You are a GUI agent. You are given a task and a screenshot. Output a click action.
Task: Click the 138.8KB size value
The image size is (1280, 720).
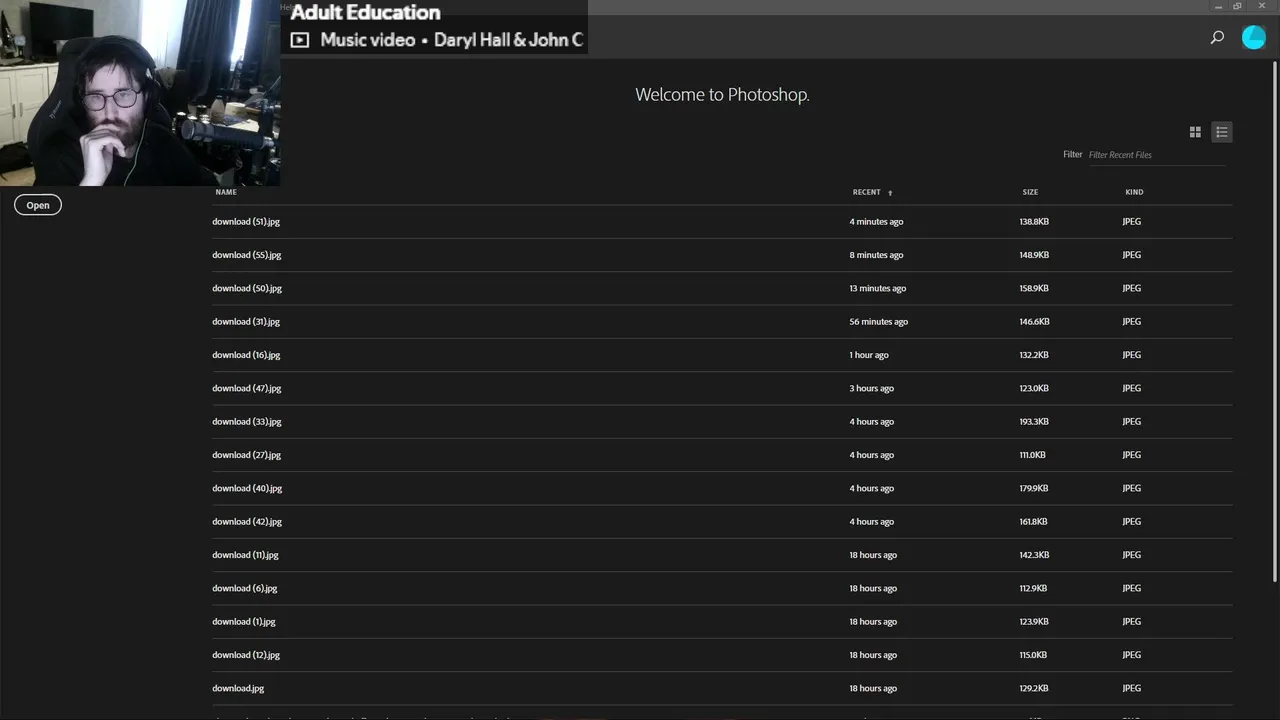click(x=1034, y=222)
